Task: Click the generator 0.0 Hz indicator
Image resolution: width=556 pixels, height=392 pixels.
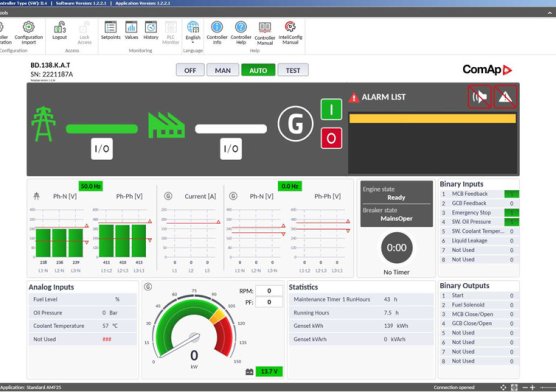Action: (x=290, y=186)
